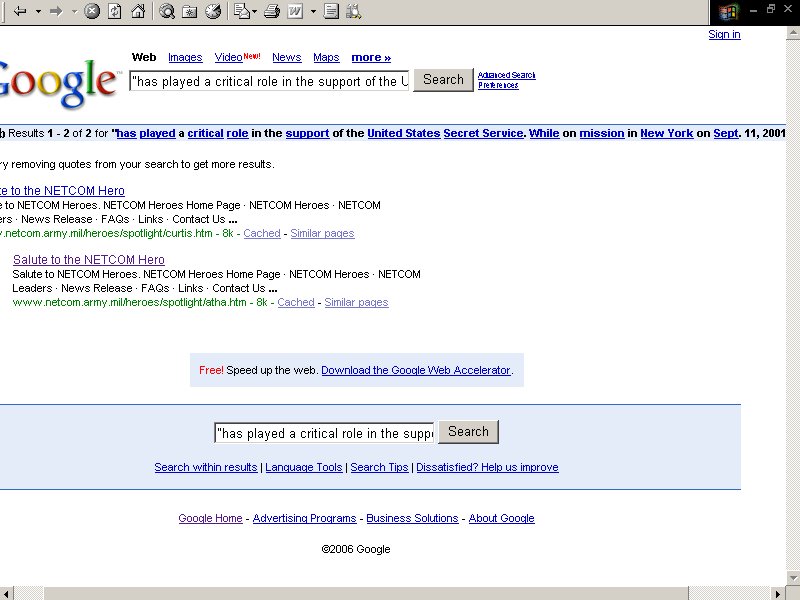
Task: Edit page with the Word icon
Action: 295,11
